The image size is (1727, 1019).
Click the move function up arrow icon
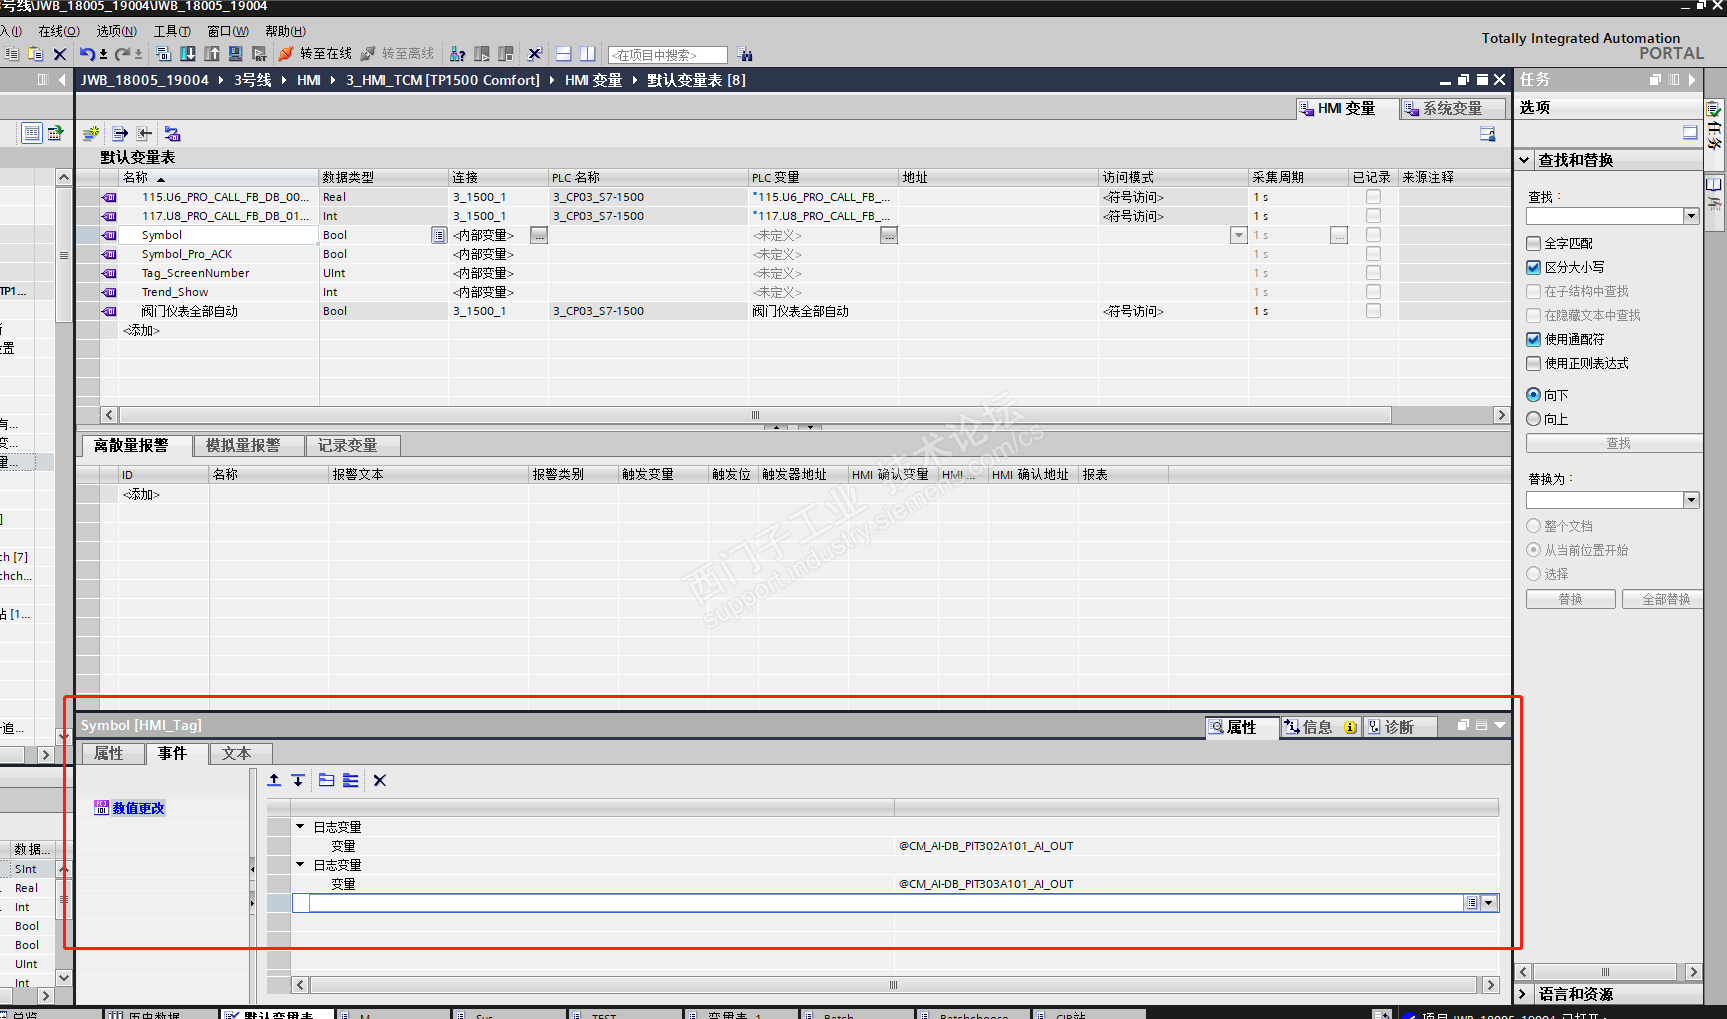(x=274, y=780)
